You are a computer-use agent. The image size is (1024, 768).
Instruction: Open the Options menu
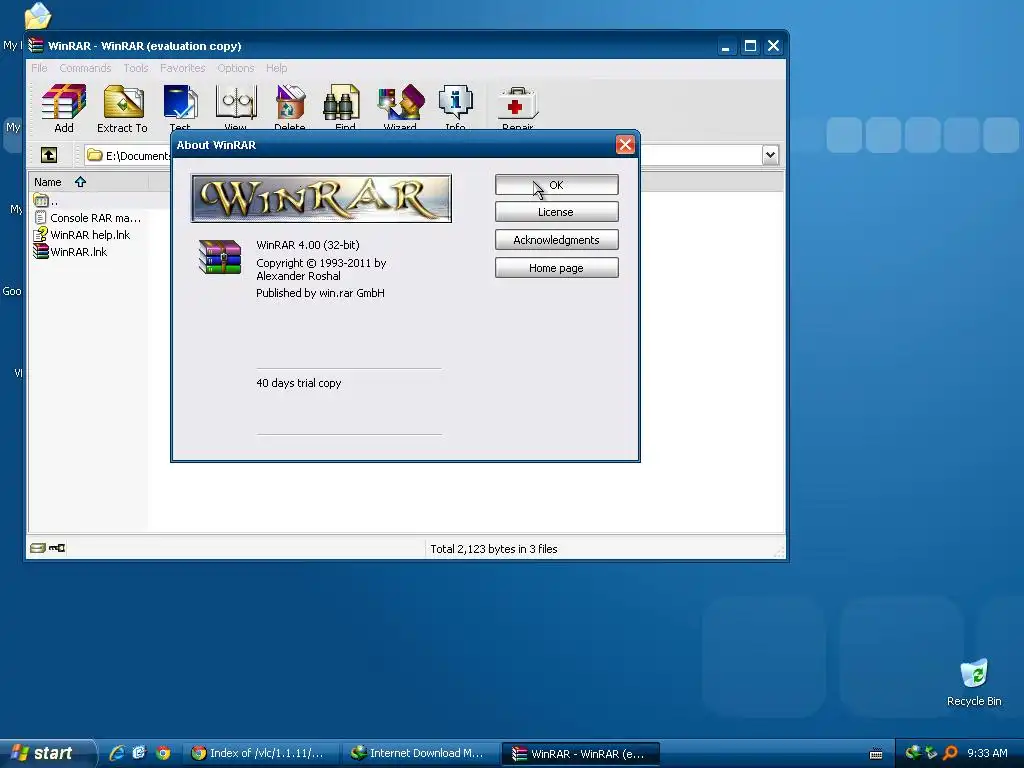(236, 68)
